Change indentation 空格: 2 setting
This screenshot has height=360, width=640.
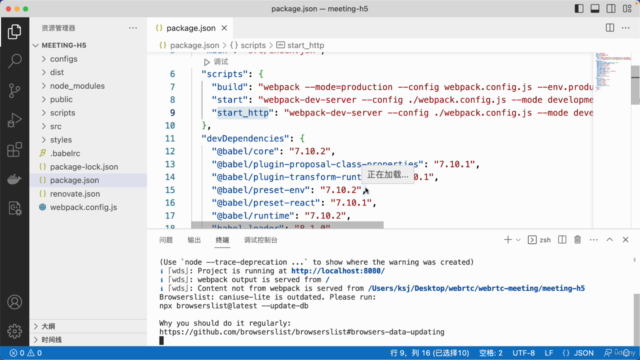[x=491, y=353]
